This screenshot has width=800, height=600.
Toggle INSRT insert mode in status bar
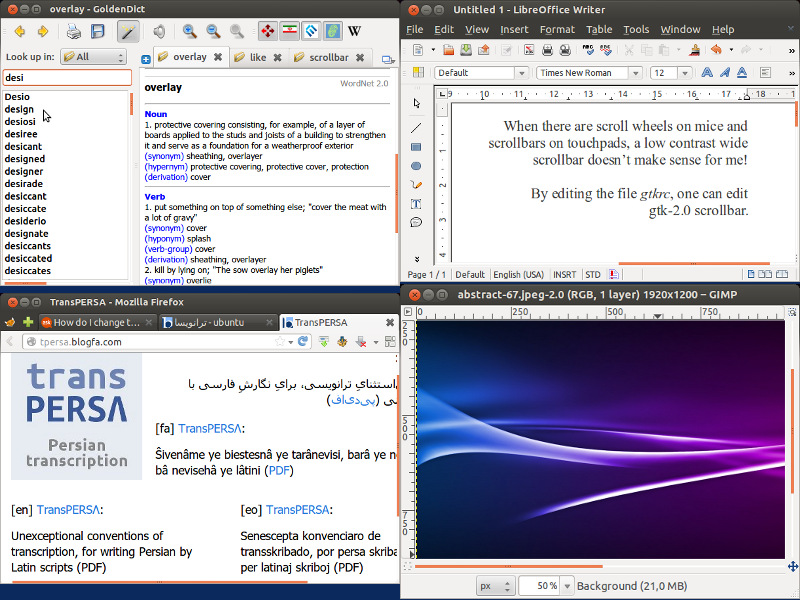564,274
